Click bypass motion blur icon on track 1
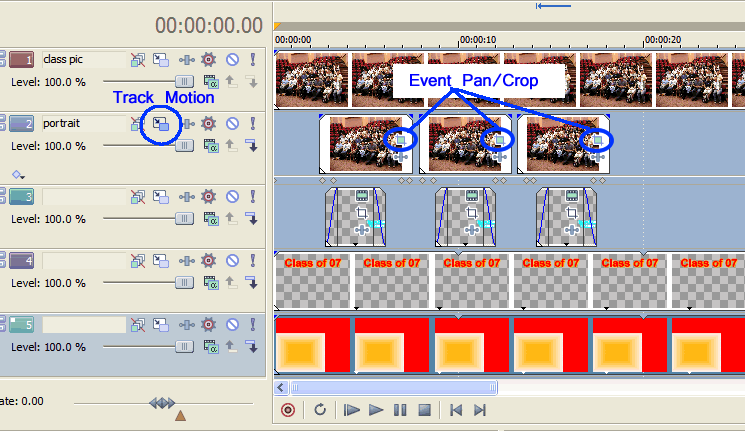This screenshot has height=431, width=745. 138,60
